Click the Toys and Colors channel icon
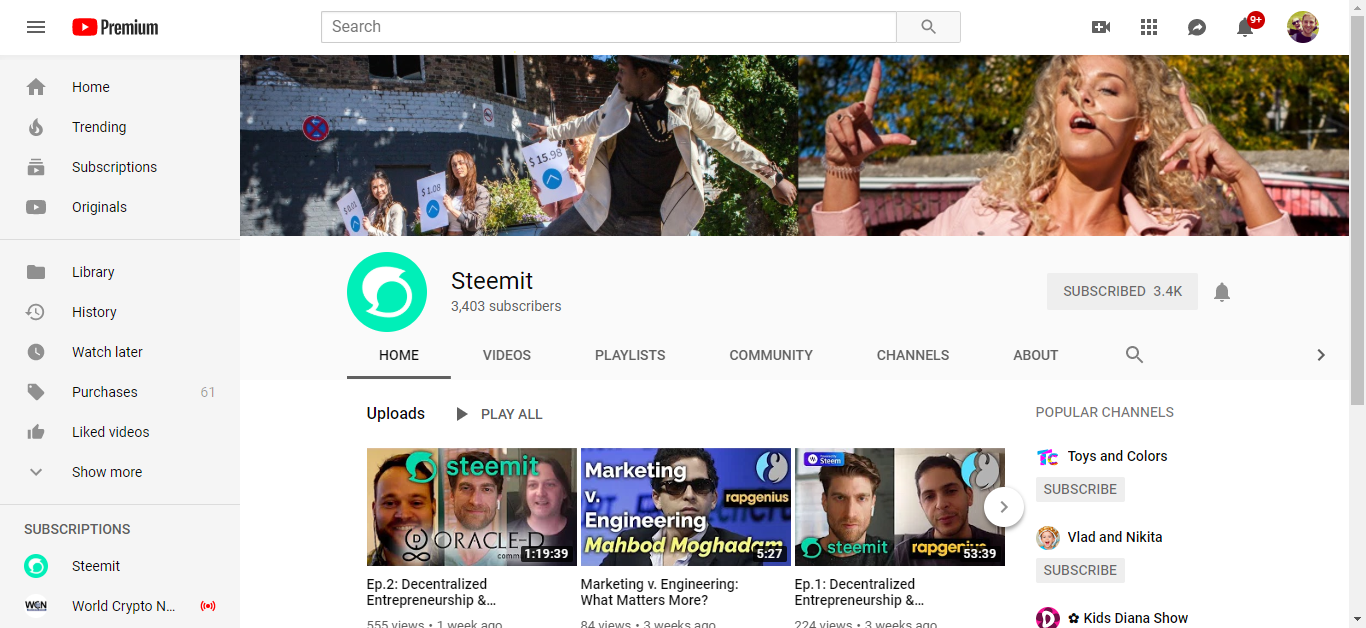The height and width of the screenshot is (628, 1366). (1048, 457)
